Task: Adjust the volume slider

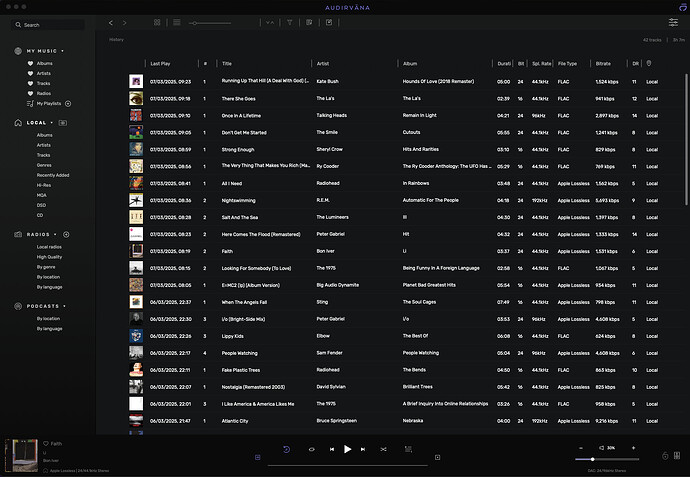Action: tap(607, 459)
